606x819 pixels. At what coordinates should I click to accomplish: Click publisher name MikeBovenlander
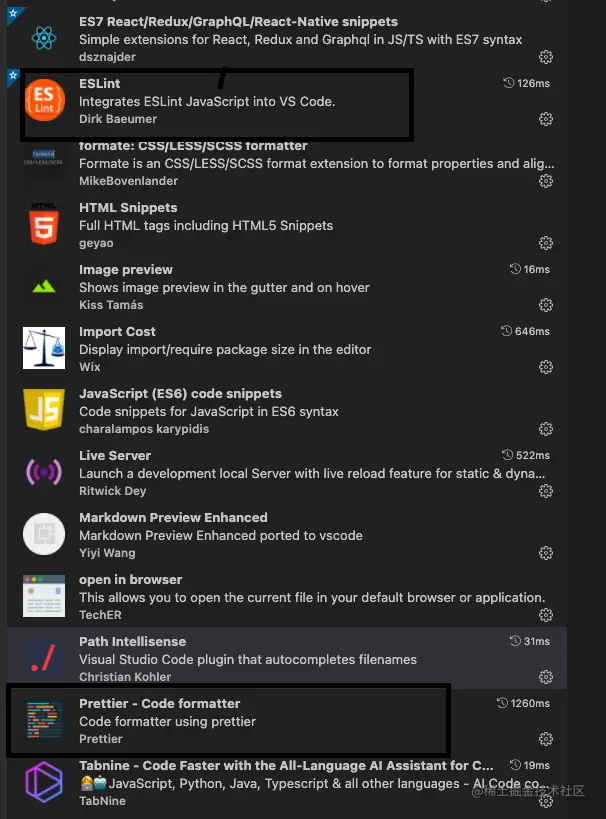point(128,181)
